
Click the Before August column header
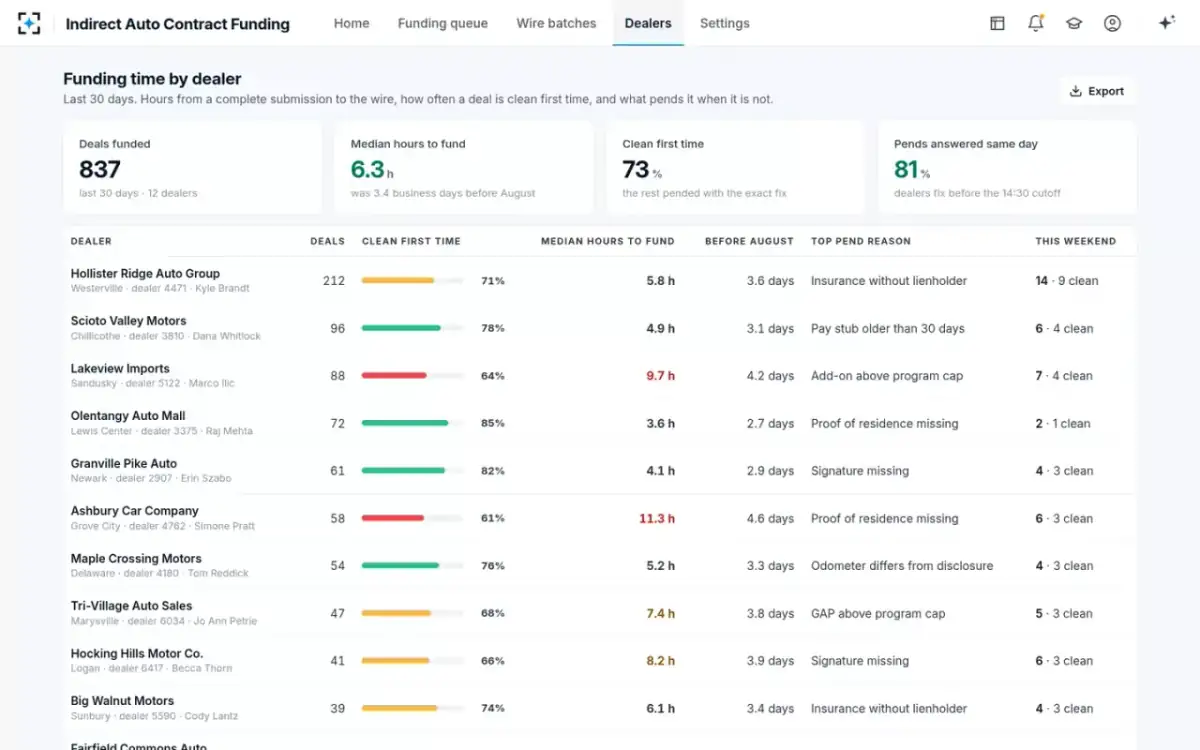click(x=749, y=241)
